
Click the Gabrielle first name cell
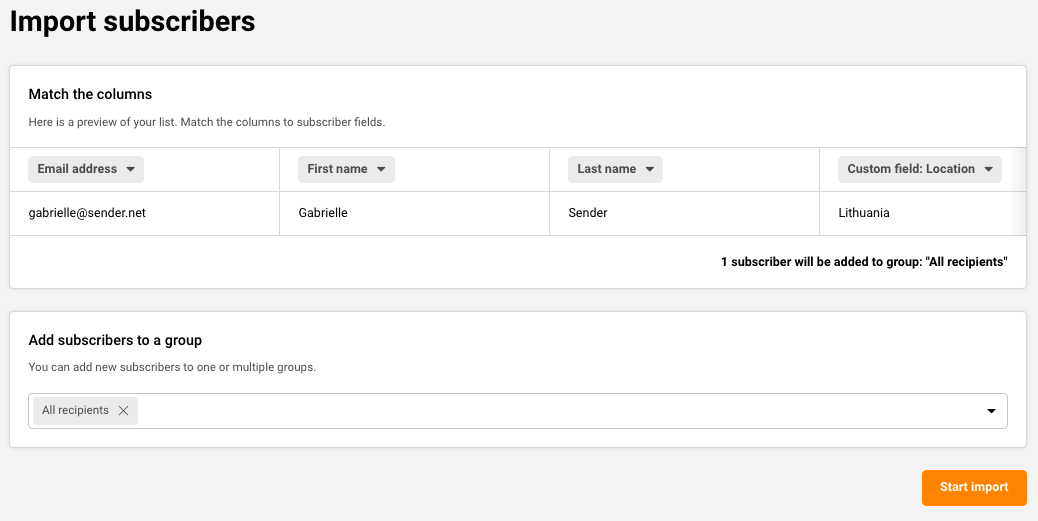[x=323, y=213]
